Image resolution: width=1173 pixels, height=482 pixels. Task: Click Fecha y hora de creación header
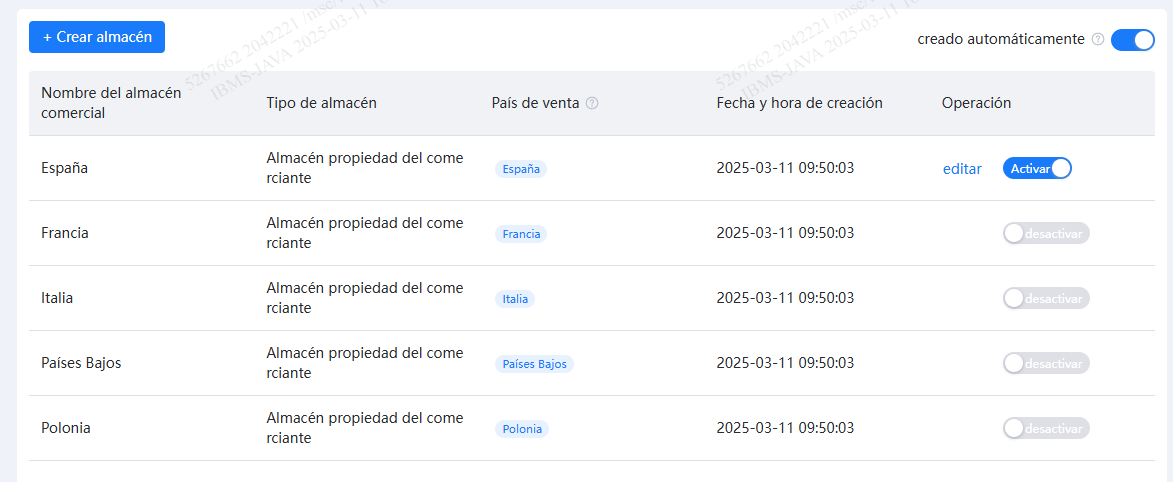coord(799,103)
